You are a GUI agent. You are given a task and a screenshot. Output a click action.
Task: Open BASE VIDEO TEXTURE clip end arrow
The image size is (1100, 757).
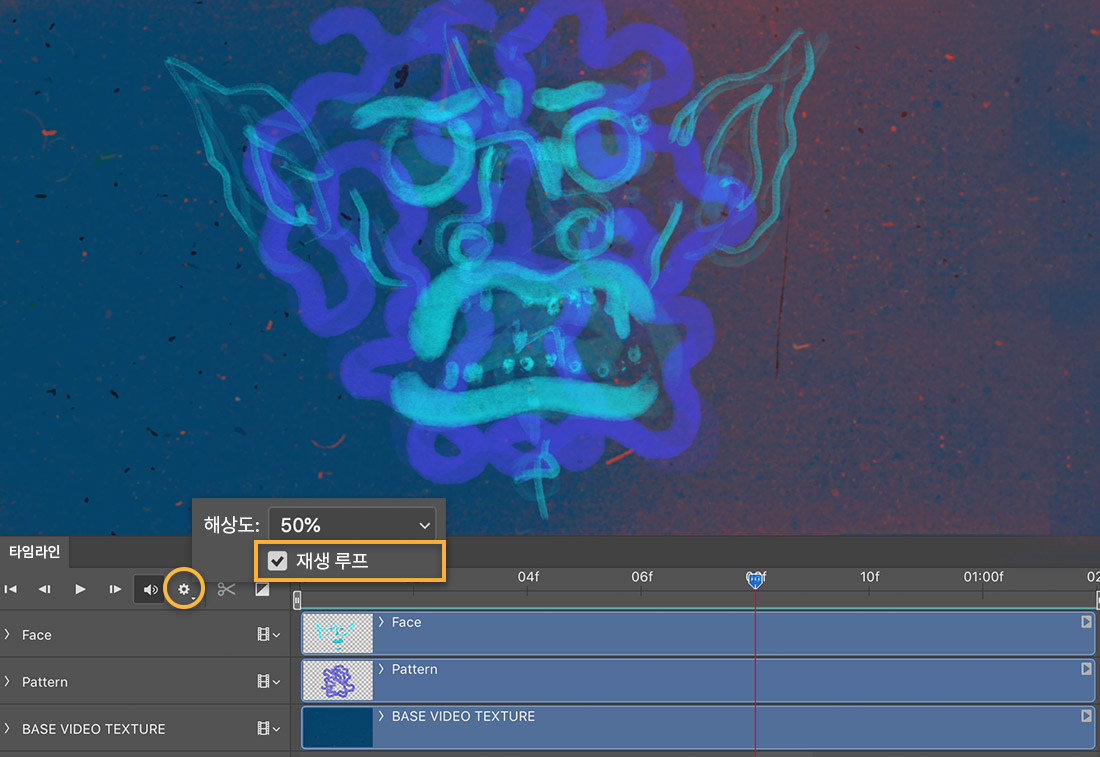(1086, 716)
